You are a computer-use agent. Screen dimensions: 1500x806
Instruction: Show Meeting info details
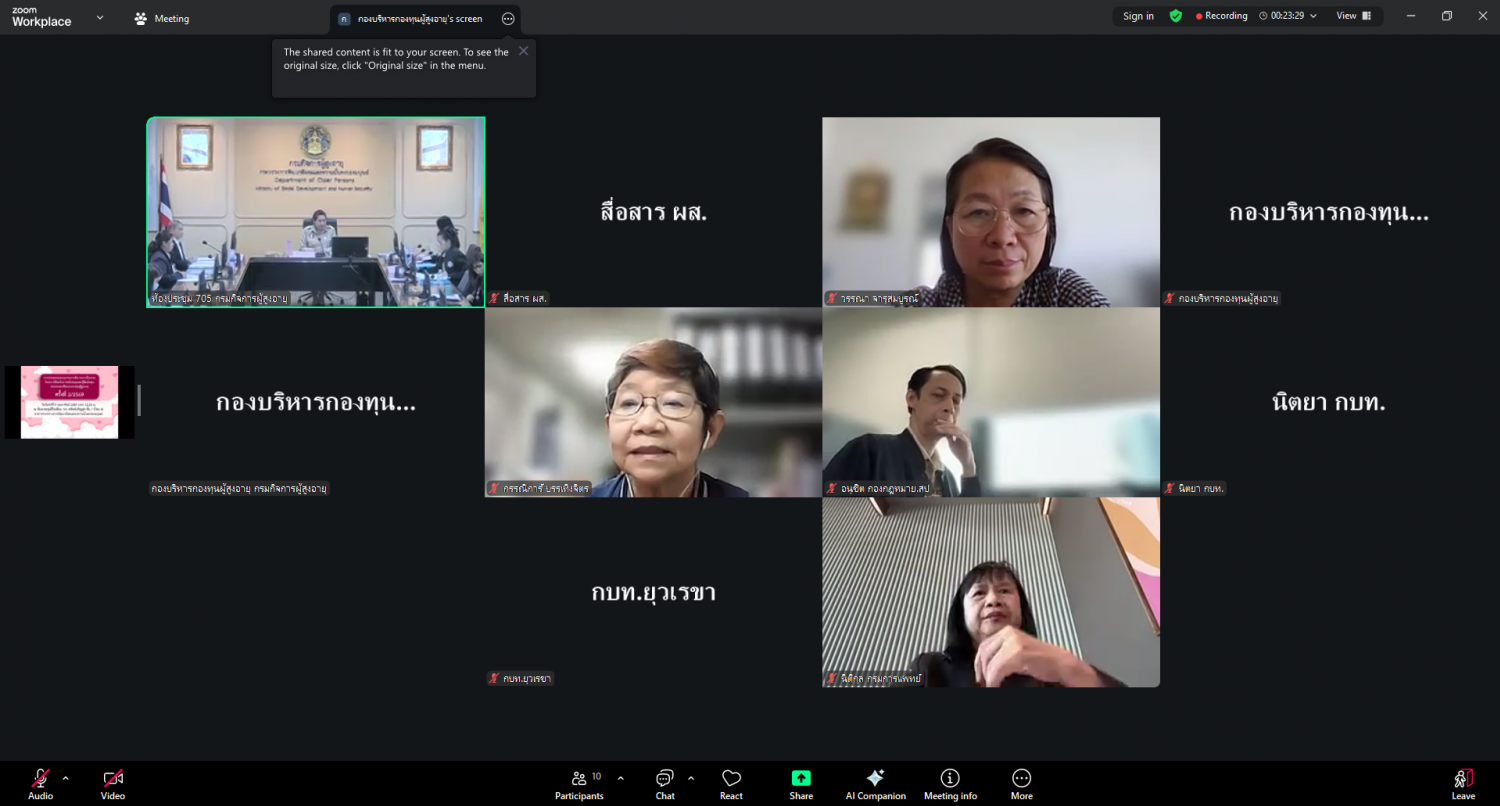tap(950, 784)
